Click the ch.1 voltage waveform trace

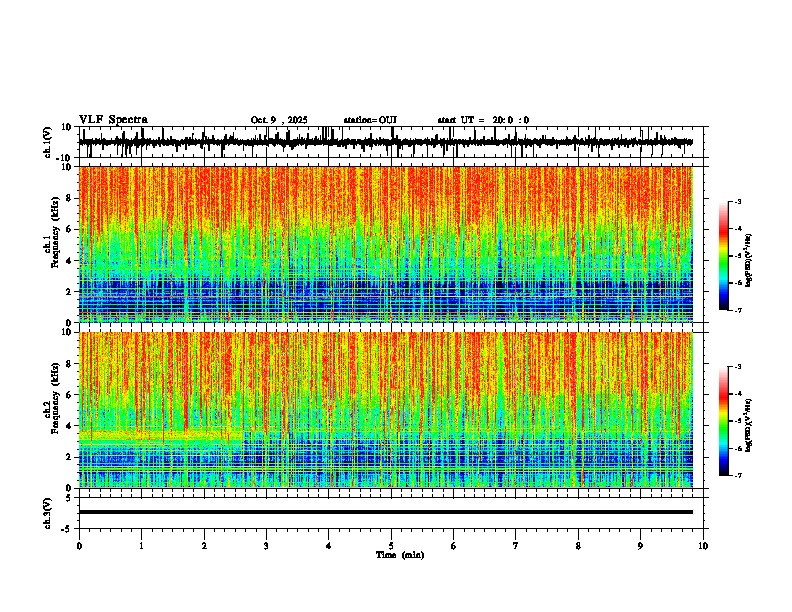[x=386, y=142]
